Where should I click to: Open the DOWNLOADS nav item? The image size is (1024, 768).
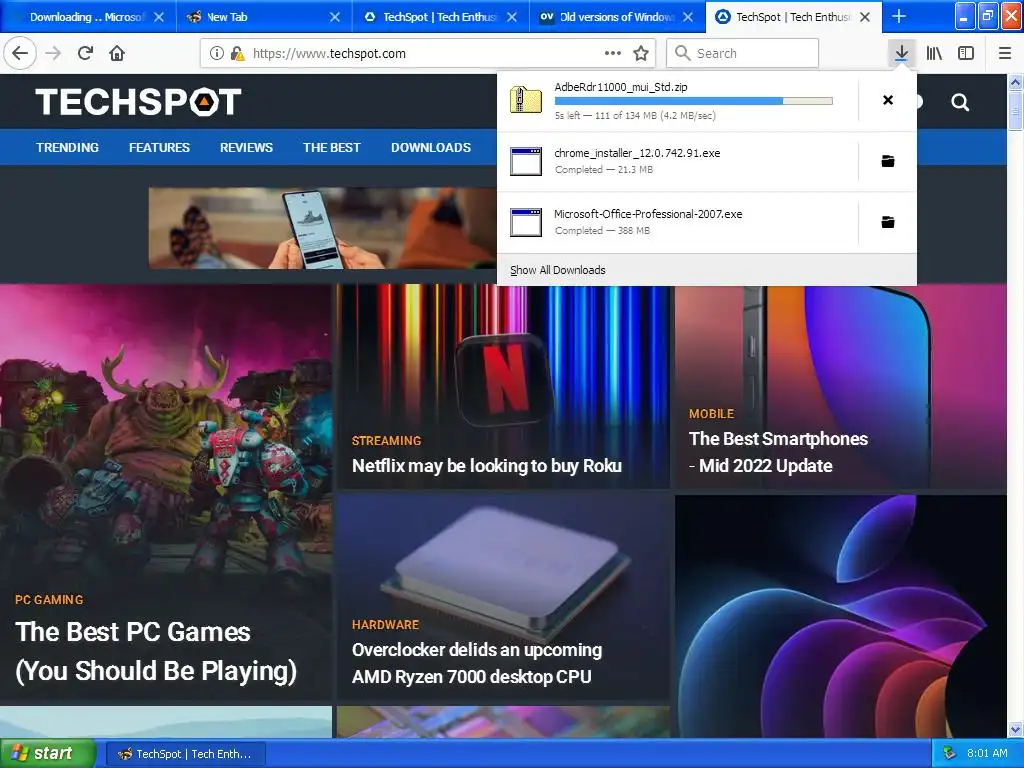click(431, 148)
